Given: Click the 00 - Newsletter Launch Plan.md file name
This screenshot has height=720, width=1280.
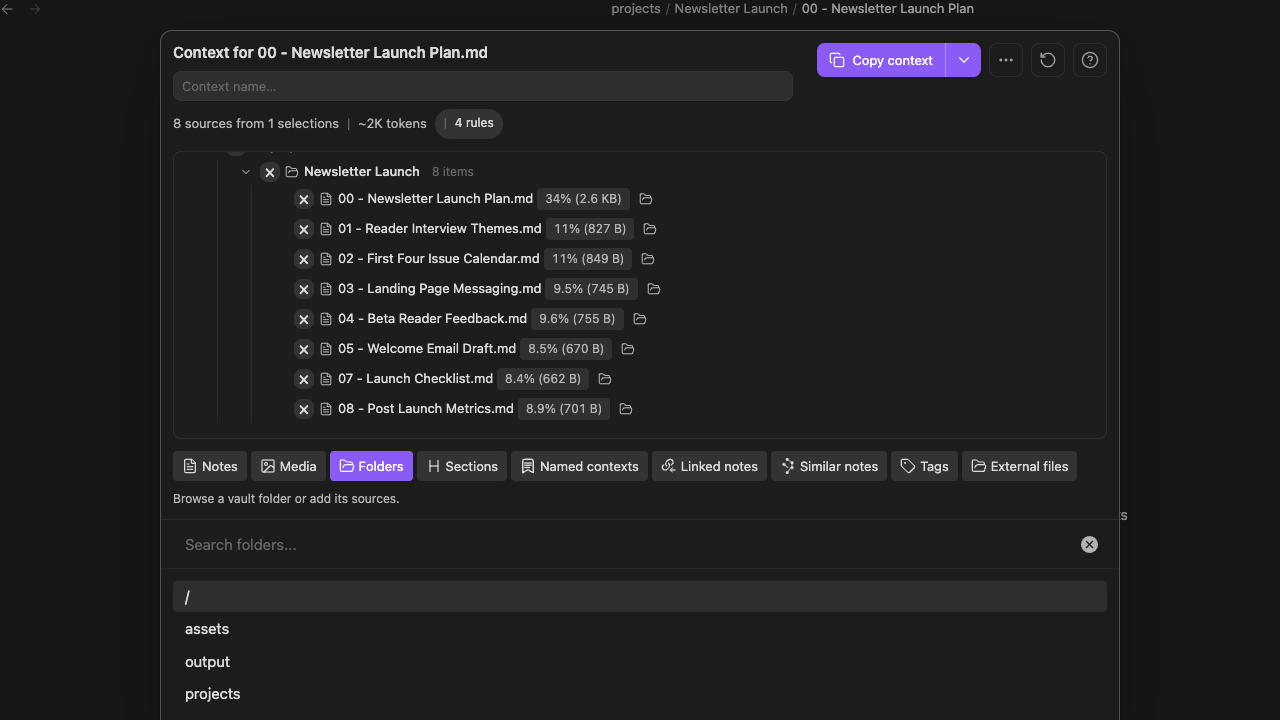Looking at the screenshot, I should pyautogui.click(x=435, y=199).
